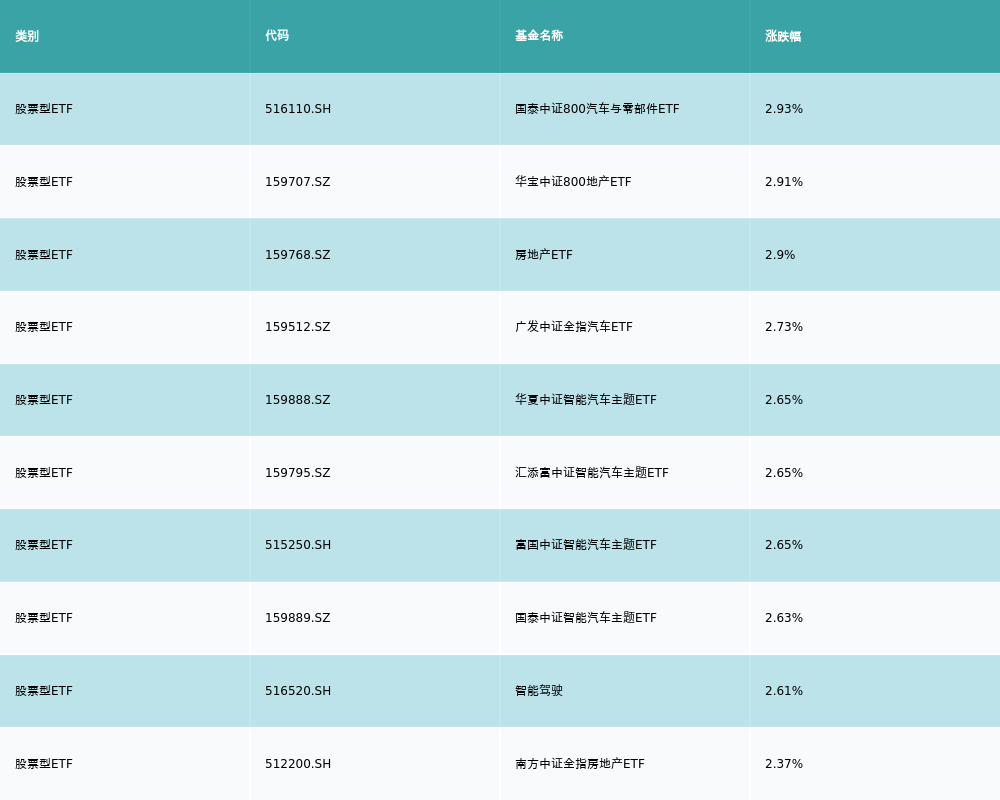Click 股票型ETF in the 159795.SZ row

pyautogui.click(x=44, y=473)
